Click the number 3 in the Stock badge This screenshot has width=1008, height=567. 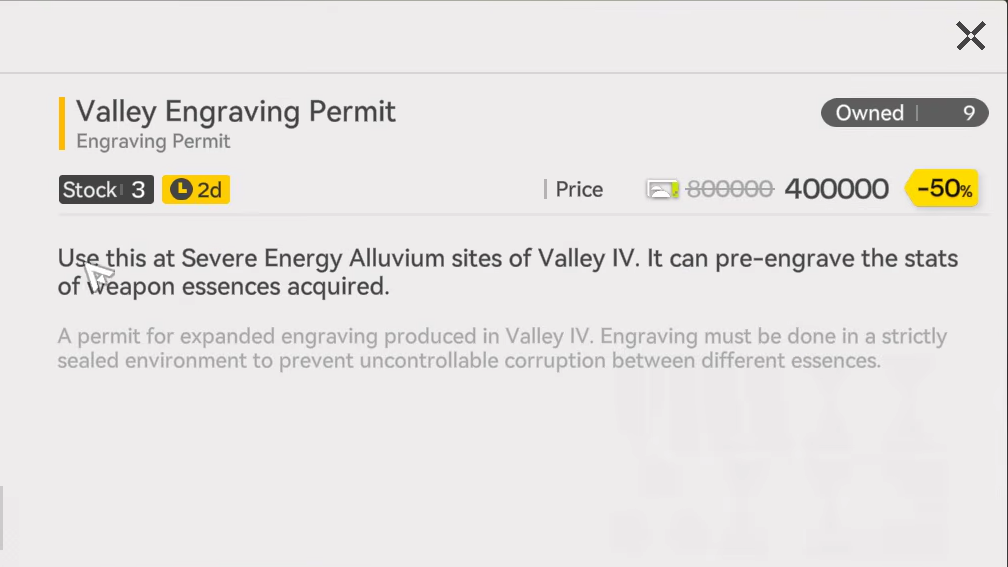[x=138, y=189]
